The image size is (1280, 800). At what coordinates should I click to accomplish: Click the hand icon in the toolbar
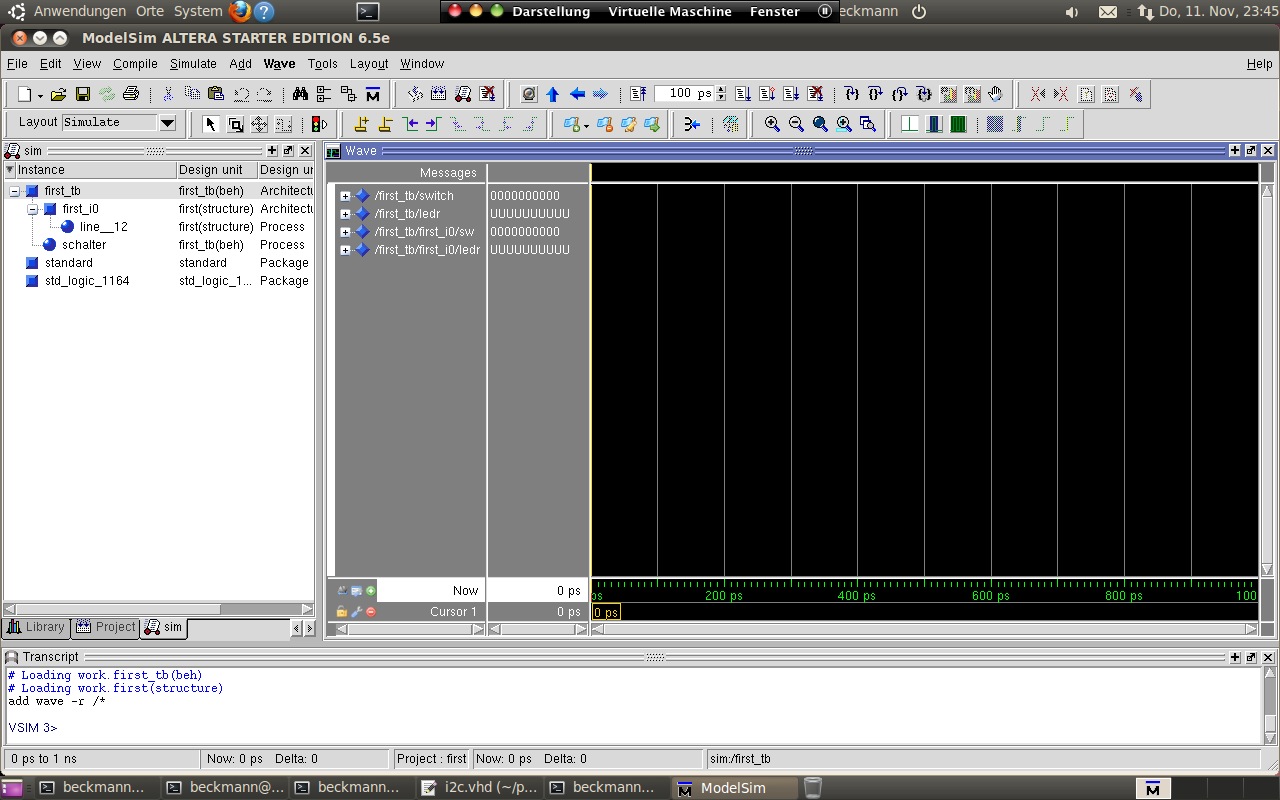click(x=995, y=94)
